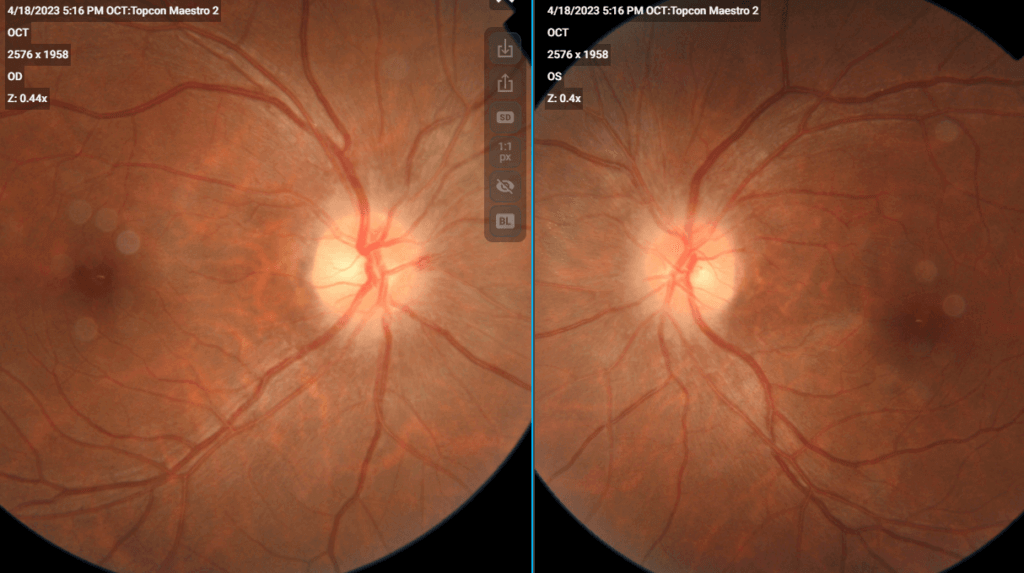
Task: Click the OD laterality label
Action: click(15, 76)
